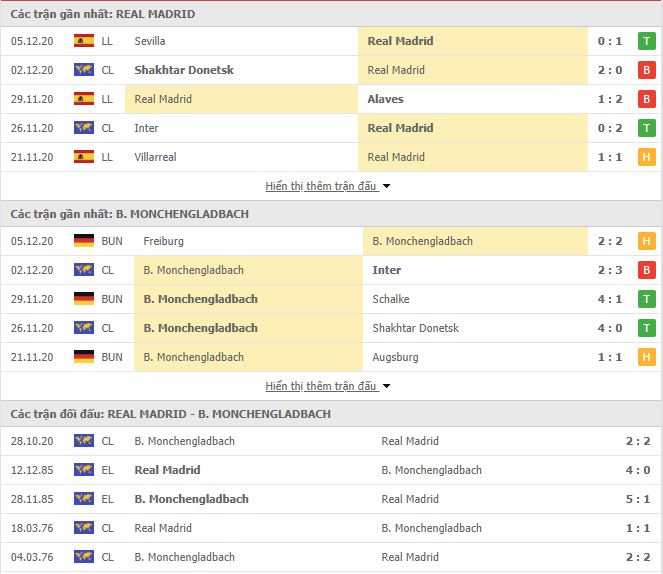This screenshot has height=574, width=663.
Task: Click the Germany flag beside Augsburg match
Action: coord(84,357)
